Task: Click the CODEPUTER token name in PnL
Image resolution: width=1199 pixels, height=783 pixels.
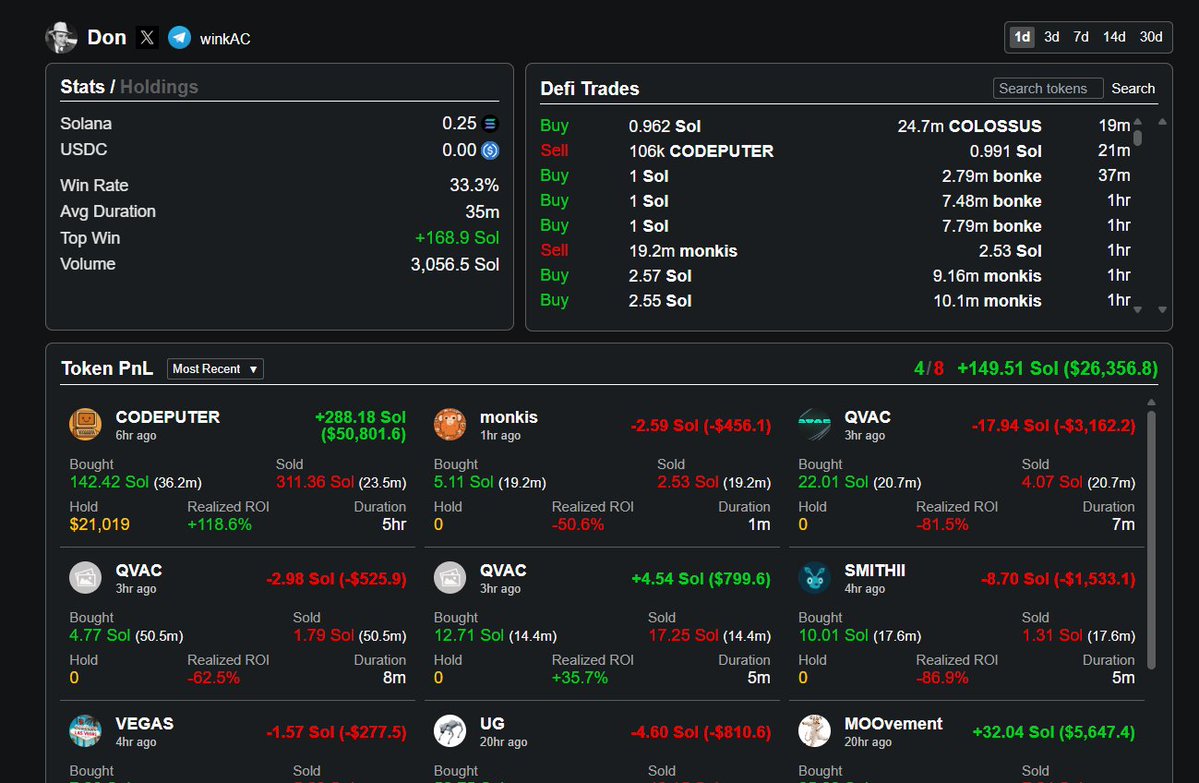Action: [167, 417]
